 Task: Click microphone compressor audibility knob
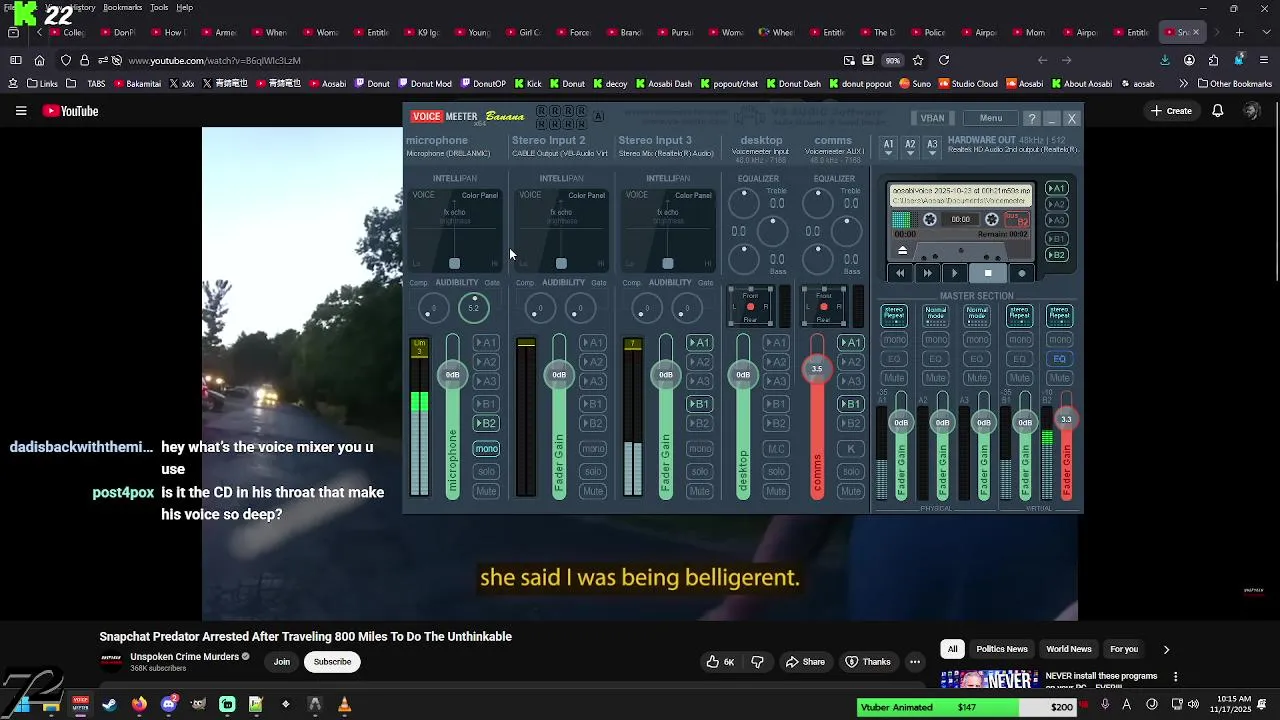[x=433, y=308]
